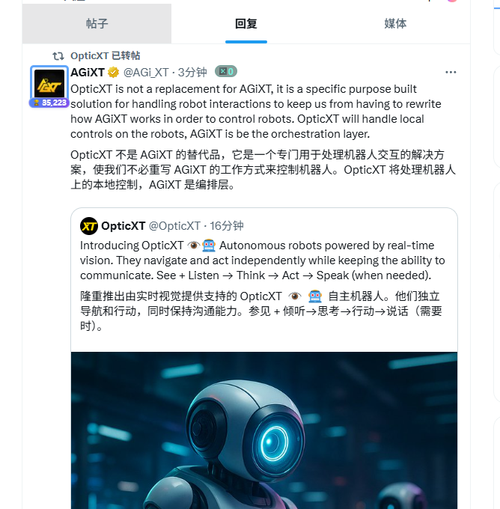Open the @AGi_XT handle link

pyautogui.click(x=146, y=72)
